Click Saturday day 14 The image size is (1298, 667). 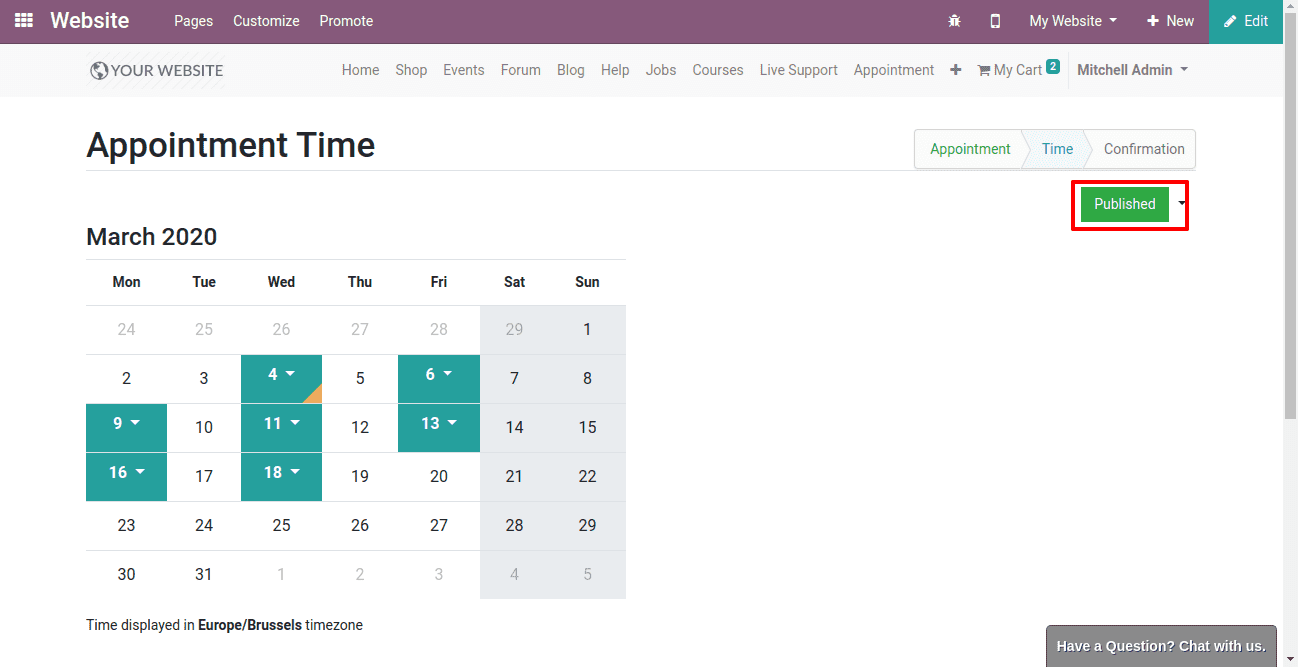click(x=514, y=428)
